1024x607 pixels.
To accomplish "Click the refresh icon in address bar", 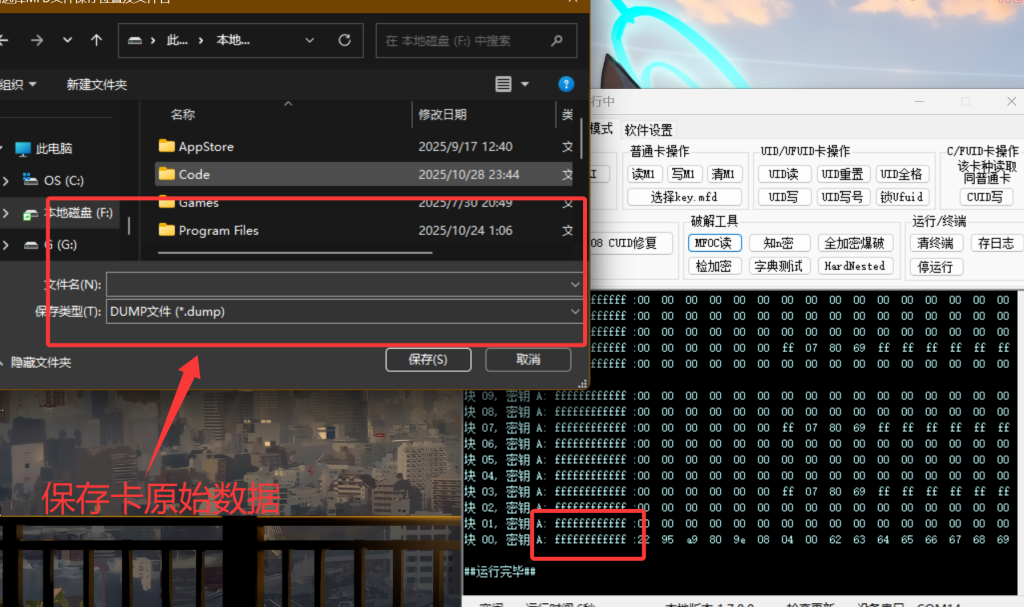I will (345, 41).
